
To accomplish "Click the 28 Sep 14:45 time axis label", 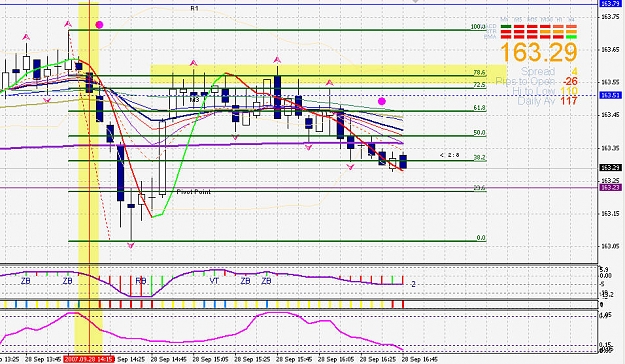I will pyautogui.click(x=168, y=359).
